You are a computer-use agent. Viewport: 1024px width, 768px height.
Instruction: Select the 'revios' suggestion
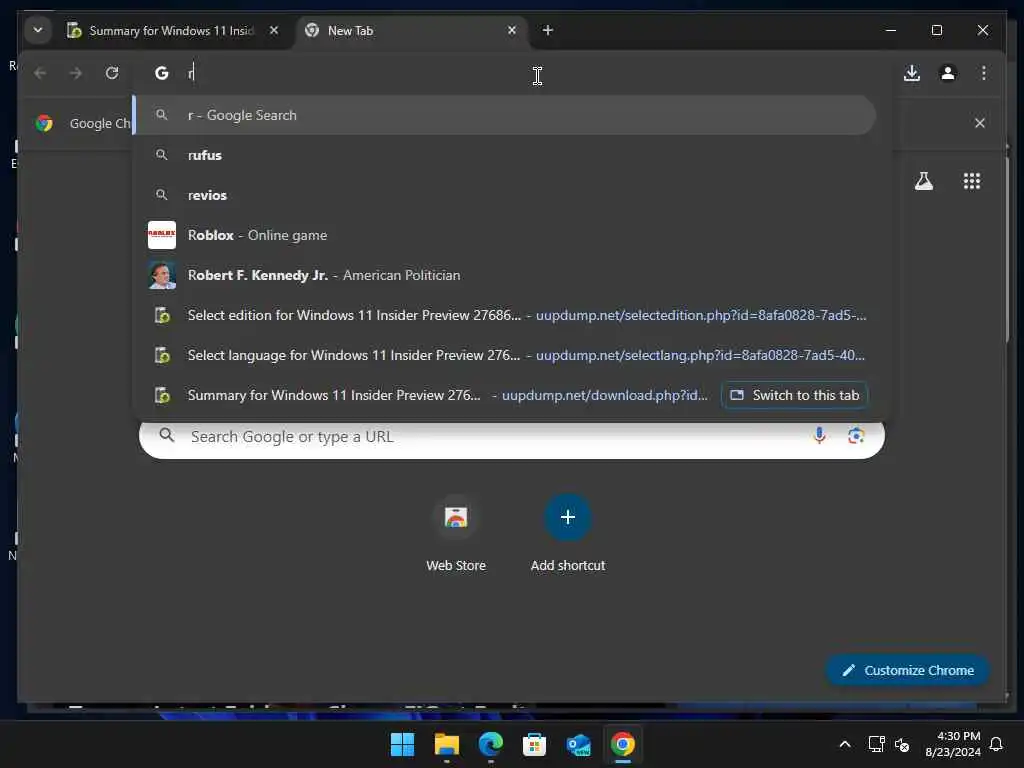(504, 195)
